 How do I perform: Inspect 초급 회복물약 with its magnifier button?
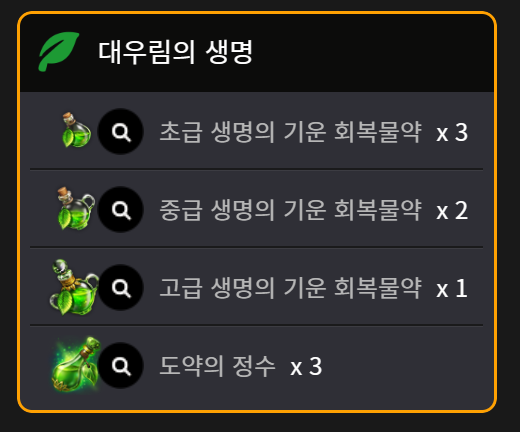[121, 131]
